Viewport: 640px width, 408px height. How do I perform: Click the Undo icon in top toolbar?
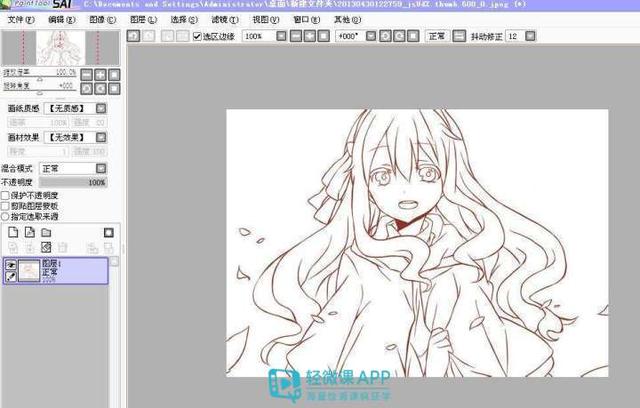pyautogui.click(x=133, y=36)
